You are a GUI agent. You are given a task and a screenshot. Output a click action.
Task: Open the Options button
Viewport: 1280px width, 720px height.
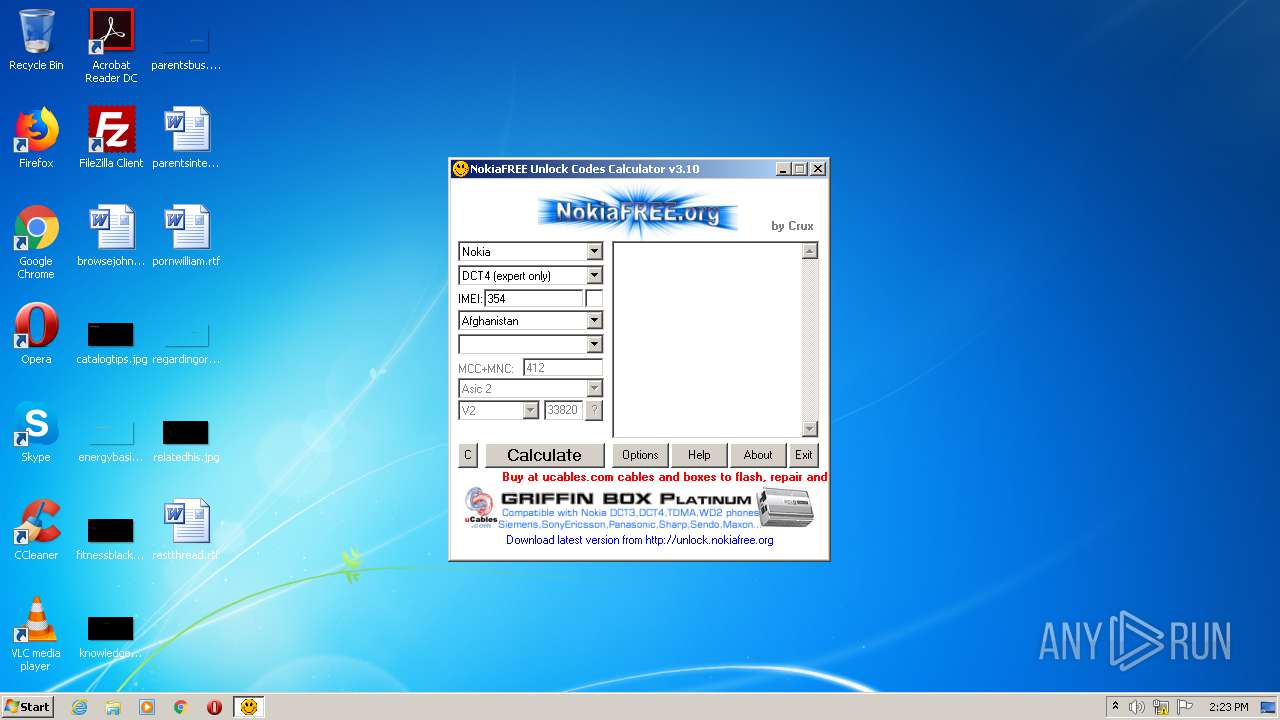coord(640,455)
